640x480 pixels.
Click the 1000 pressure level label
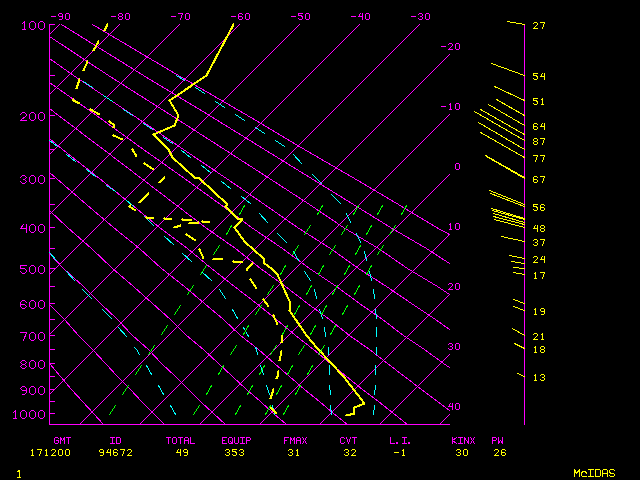click(x=29, y=414)
